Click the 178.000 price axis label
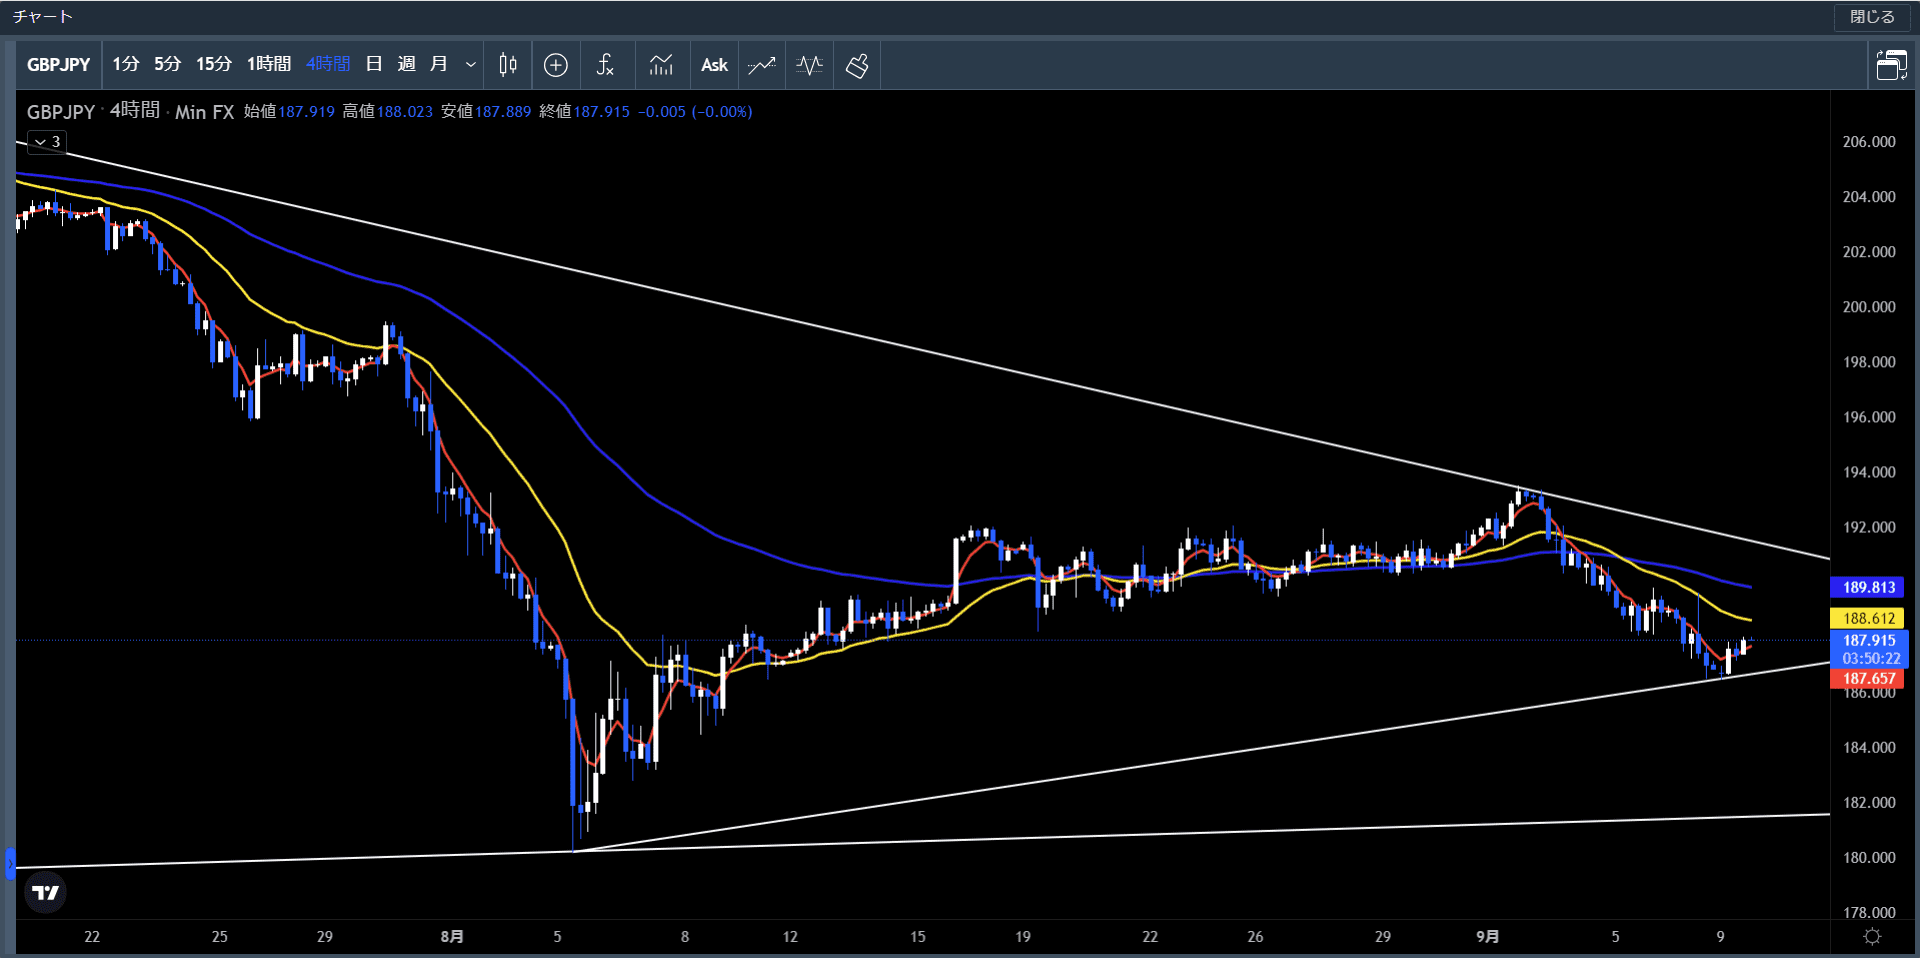 [1869, 913]
